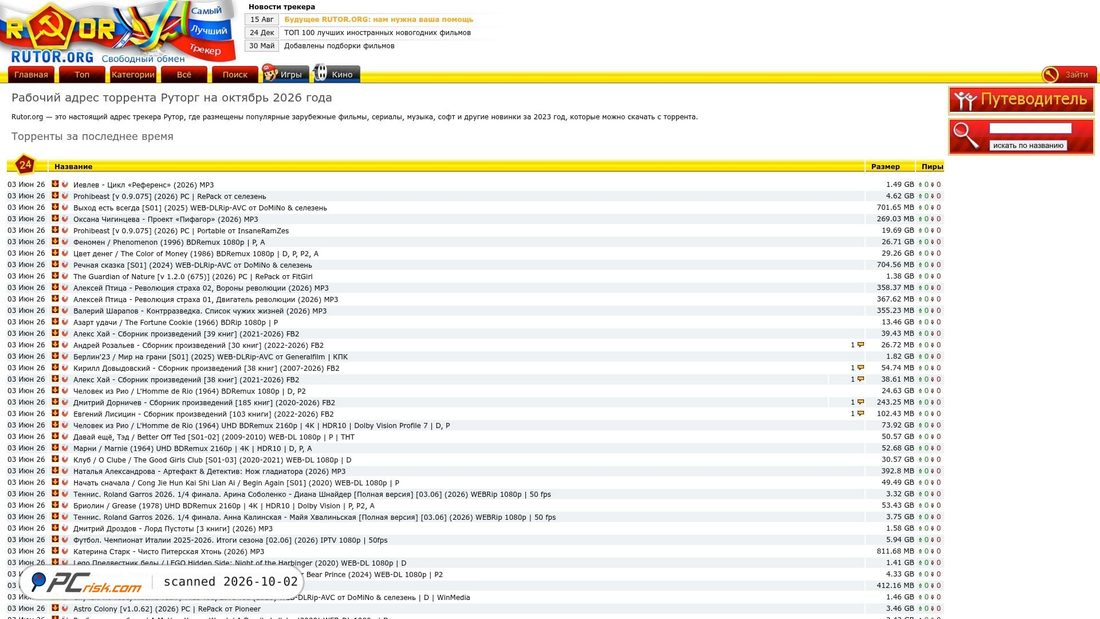Open the Кино section
The image size is (1100, 619).
pos(336,74)
